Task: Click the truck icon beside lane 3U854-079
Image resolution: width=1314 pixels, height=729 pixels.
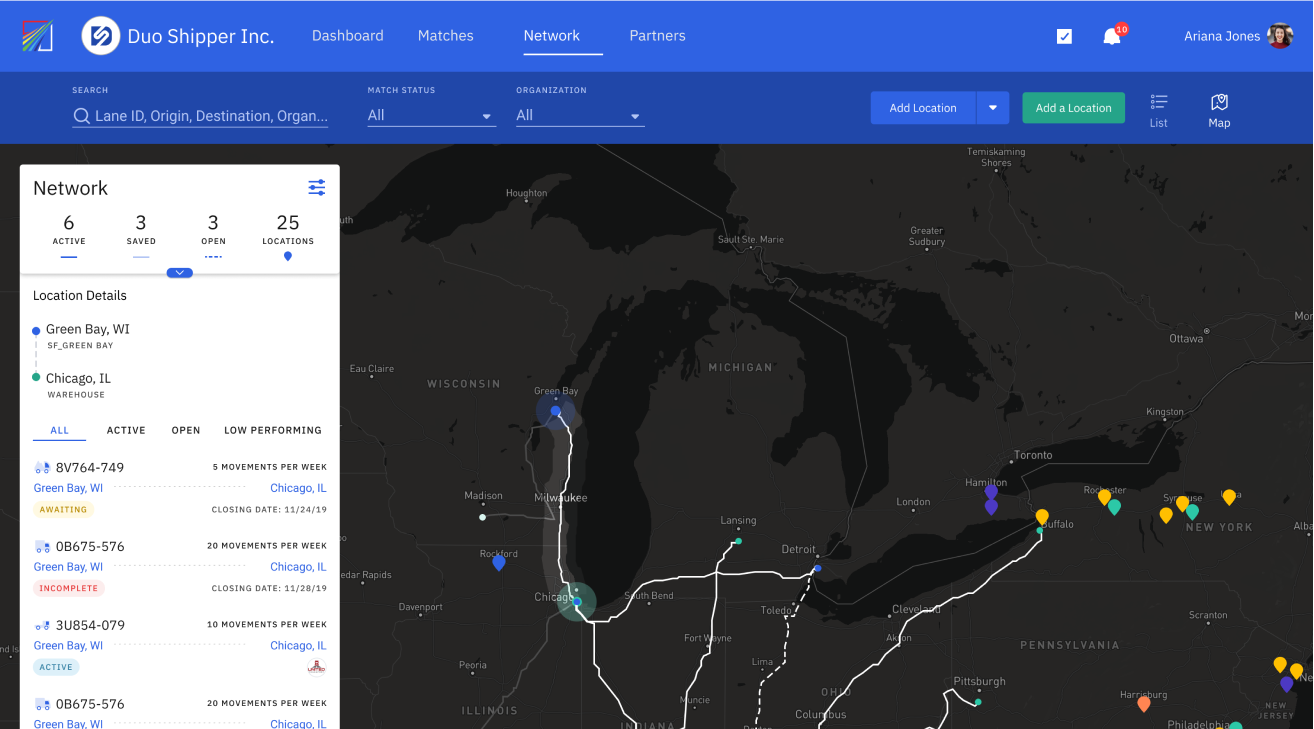Action: pyautogui.click(x=42, y=625)
